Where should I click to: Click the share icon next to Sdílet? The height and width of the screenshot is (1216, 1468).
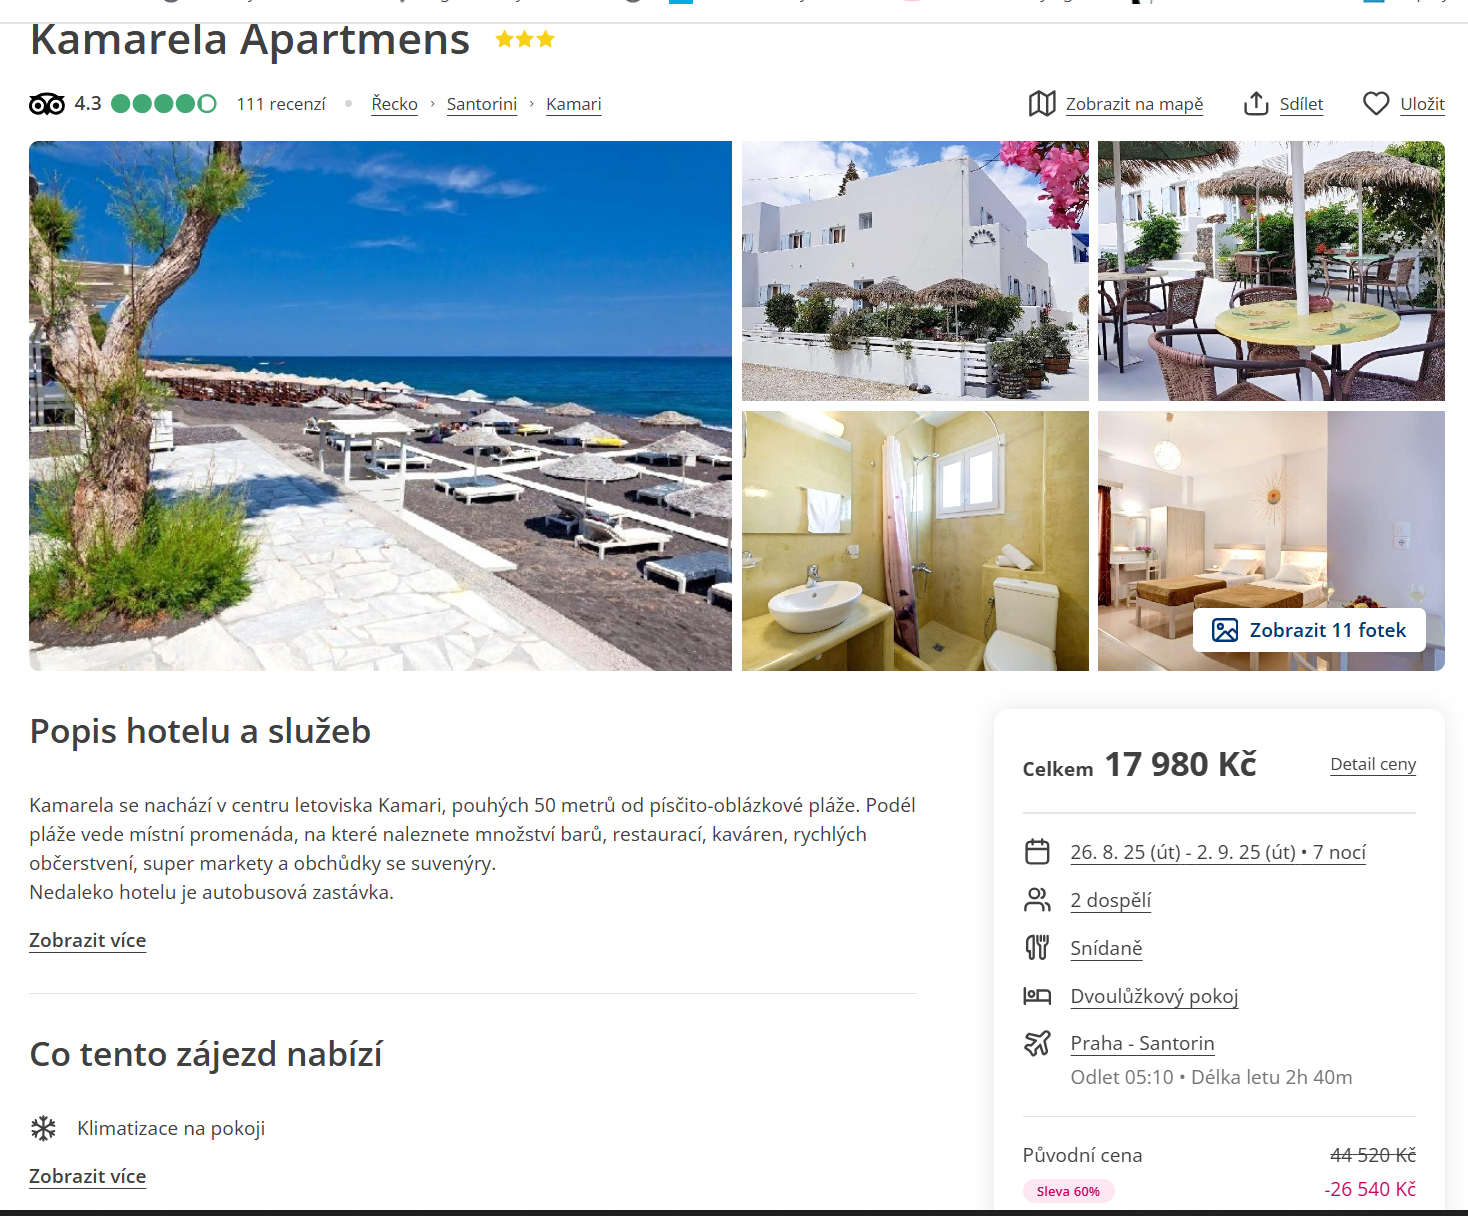(x=1256, y=104)
